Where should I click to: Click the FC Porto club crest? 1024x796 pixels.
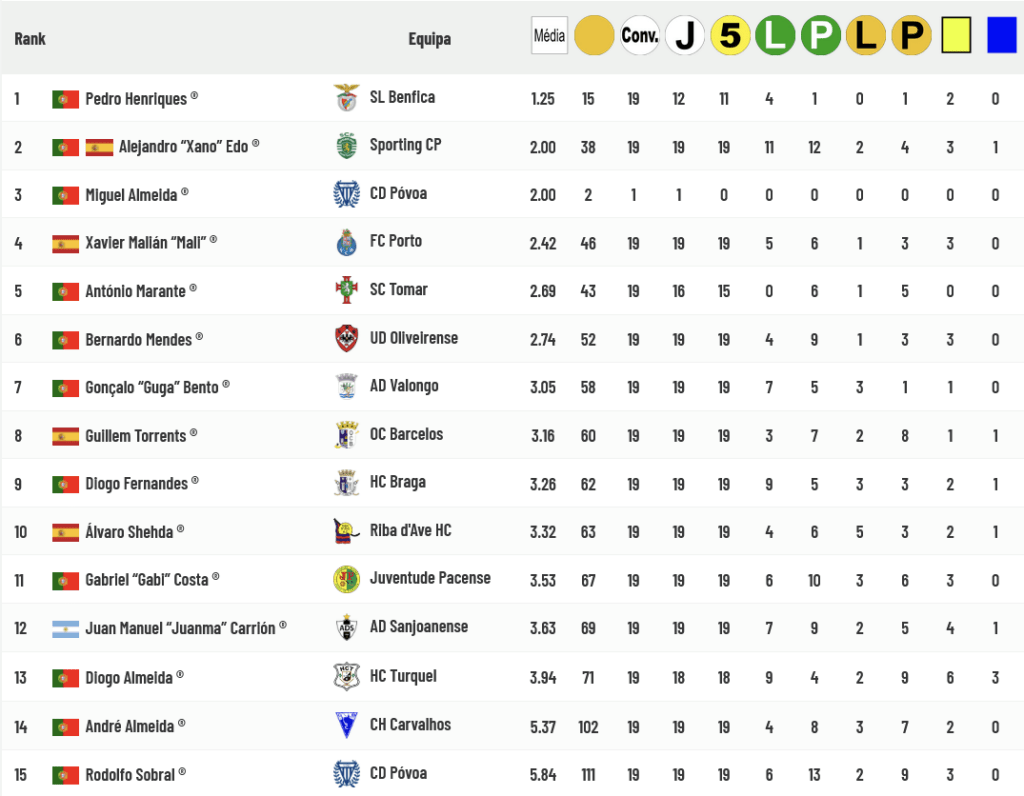click(x=346, y=242)
